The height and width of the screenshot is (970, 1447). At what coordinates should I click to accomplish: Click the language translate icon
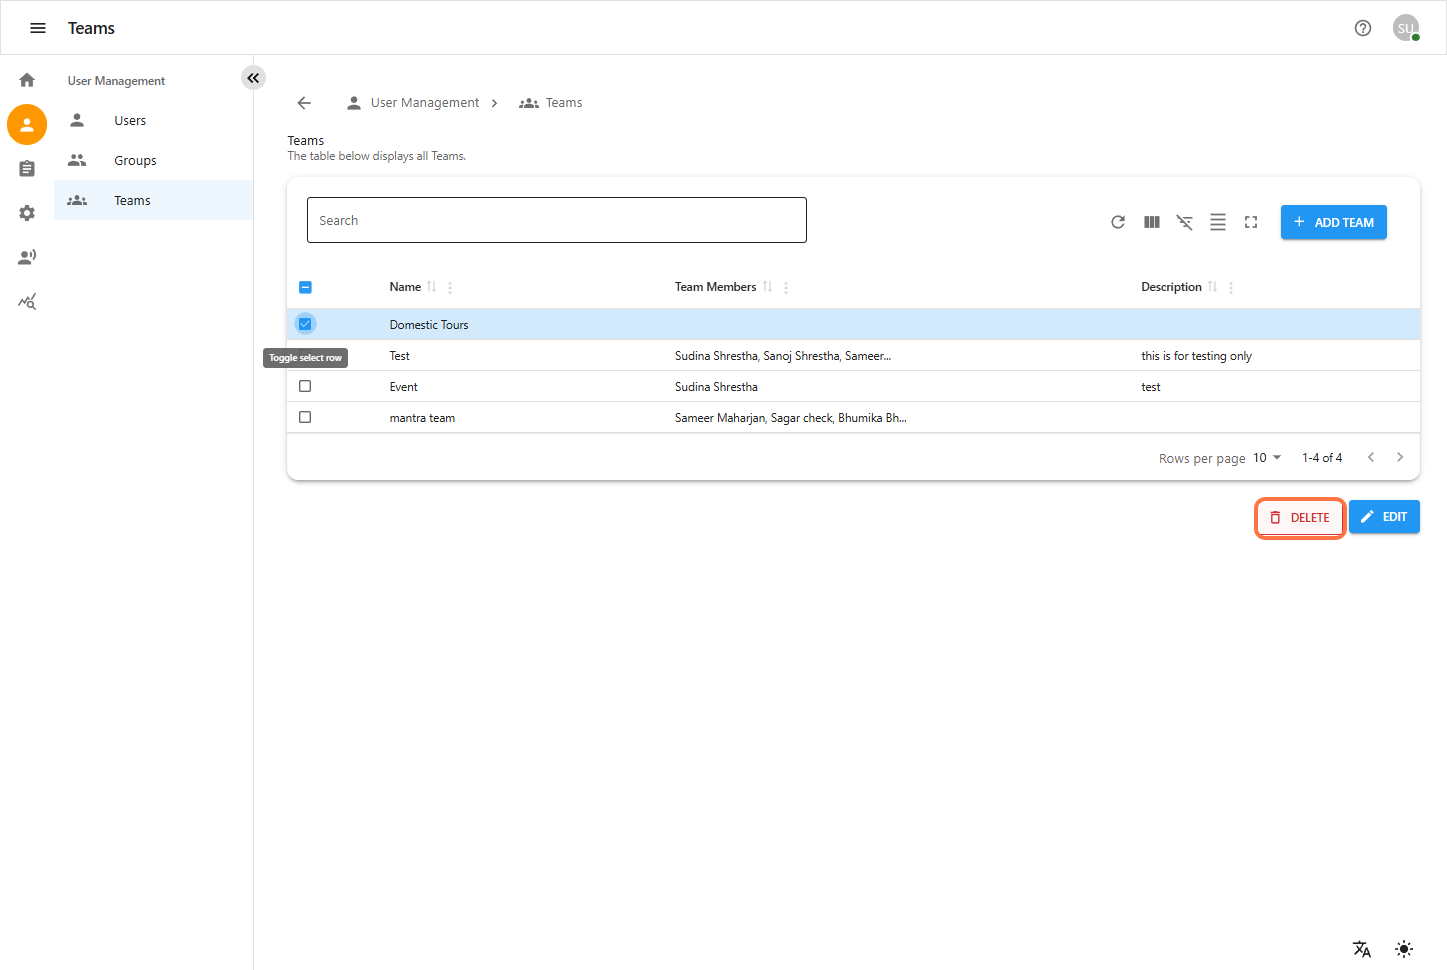pos(1362,949)
